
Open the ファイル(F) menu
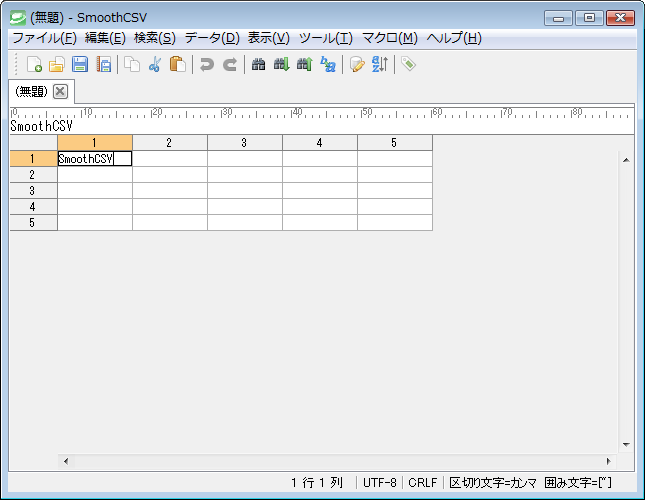(x=43, y=38)
